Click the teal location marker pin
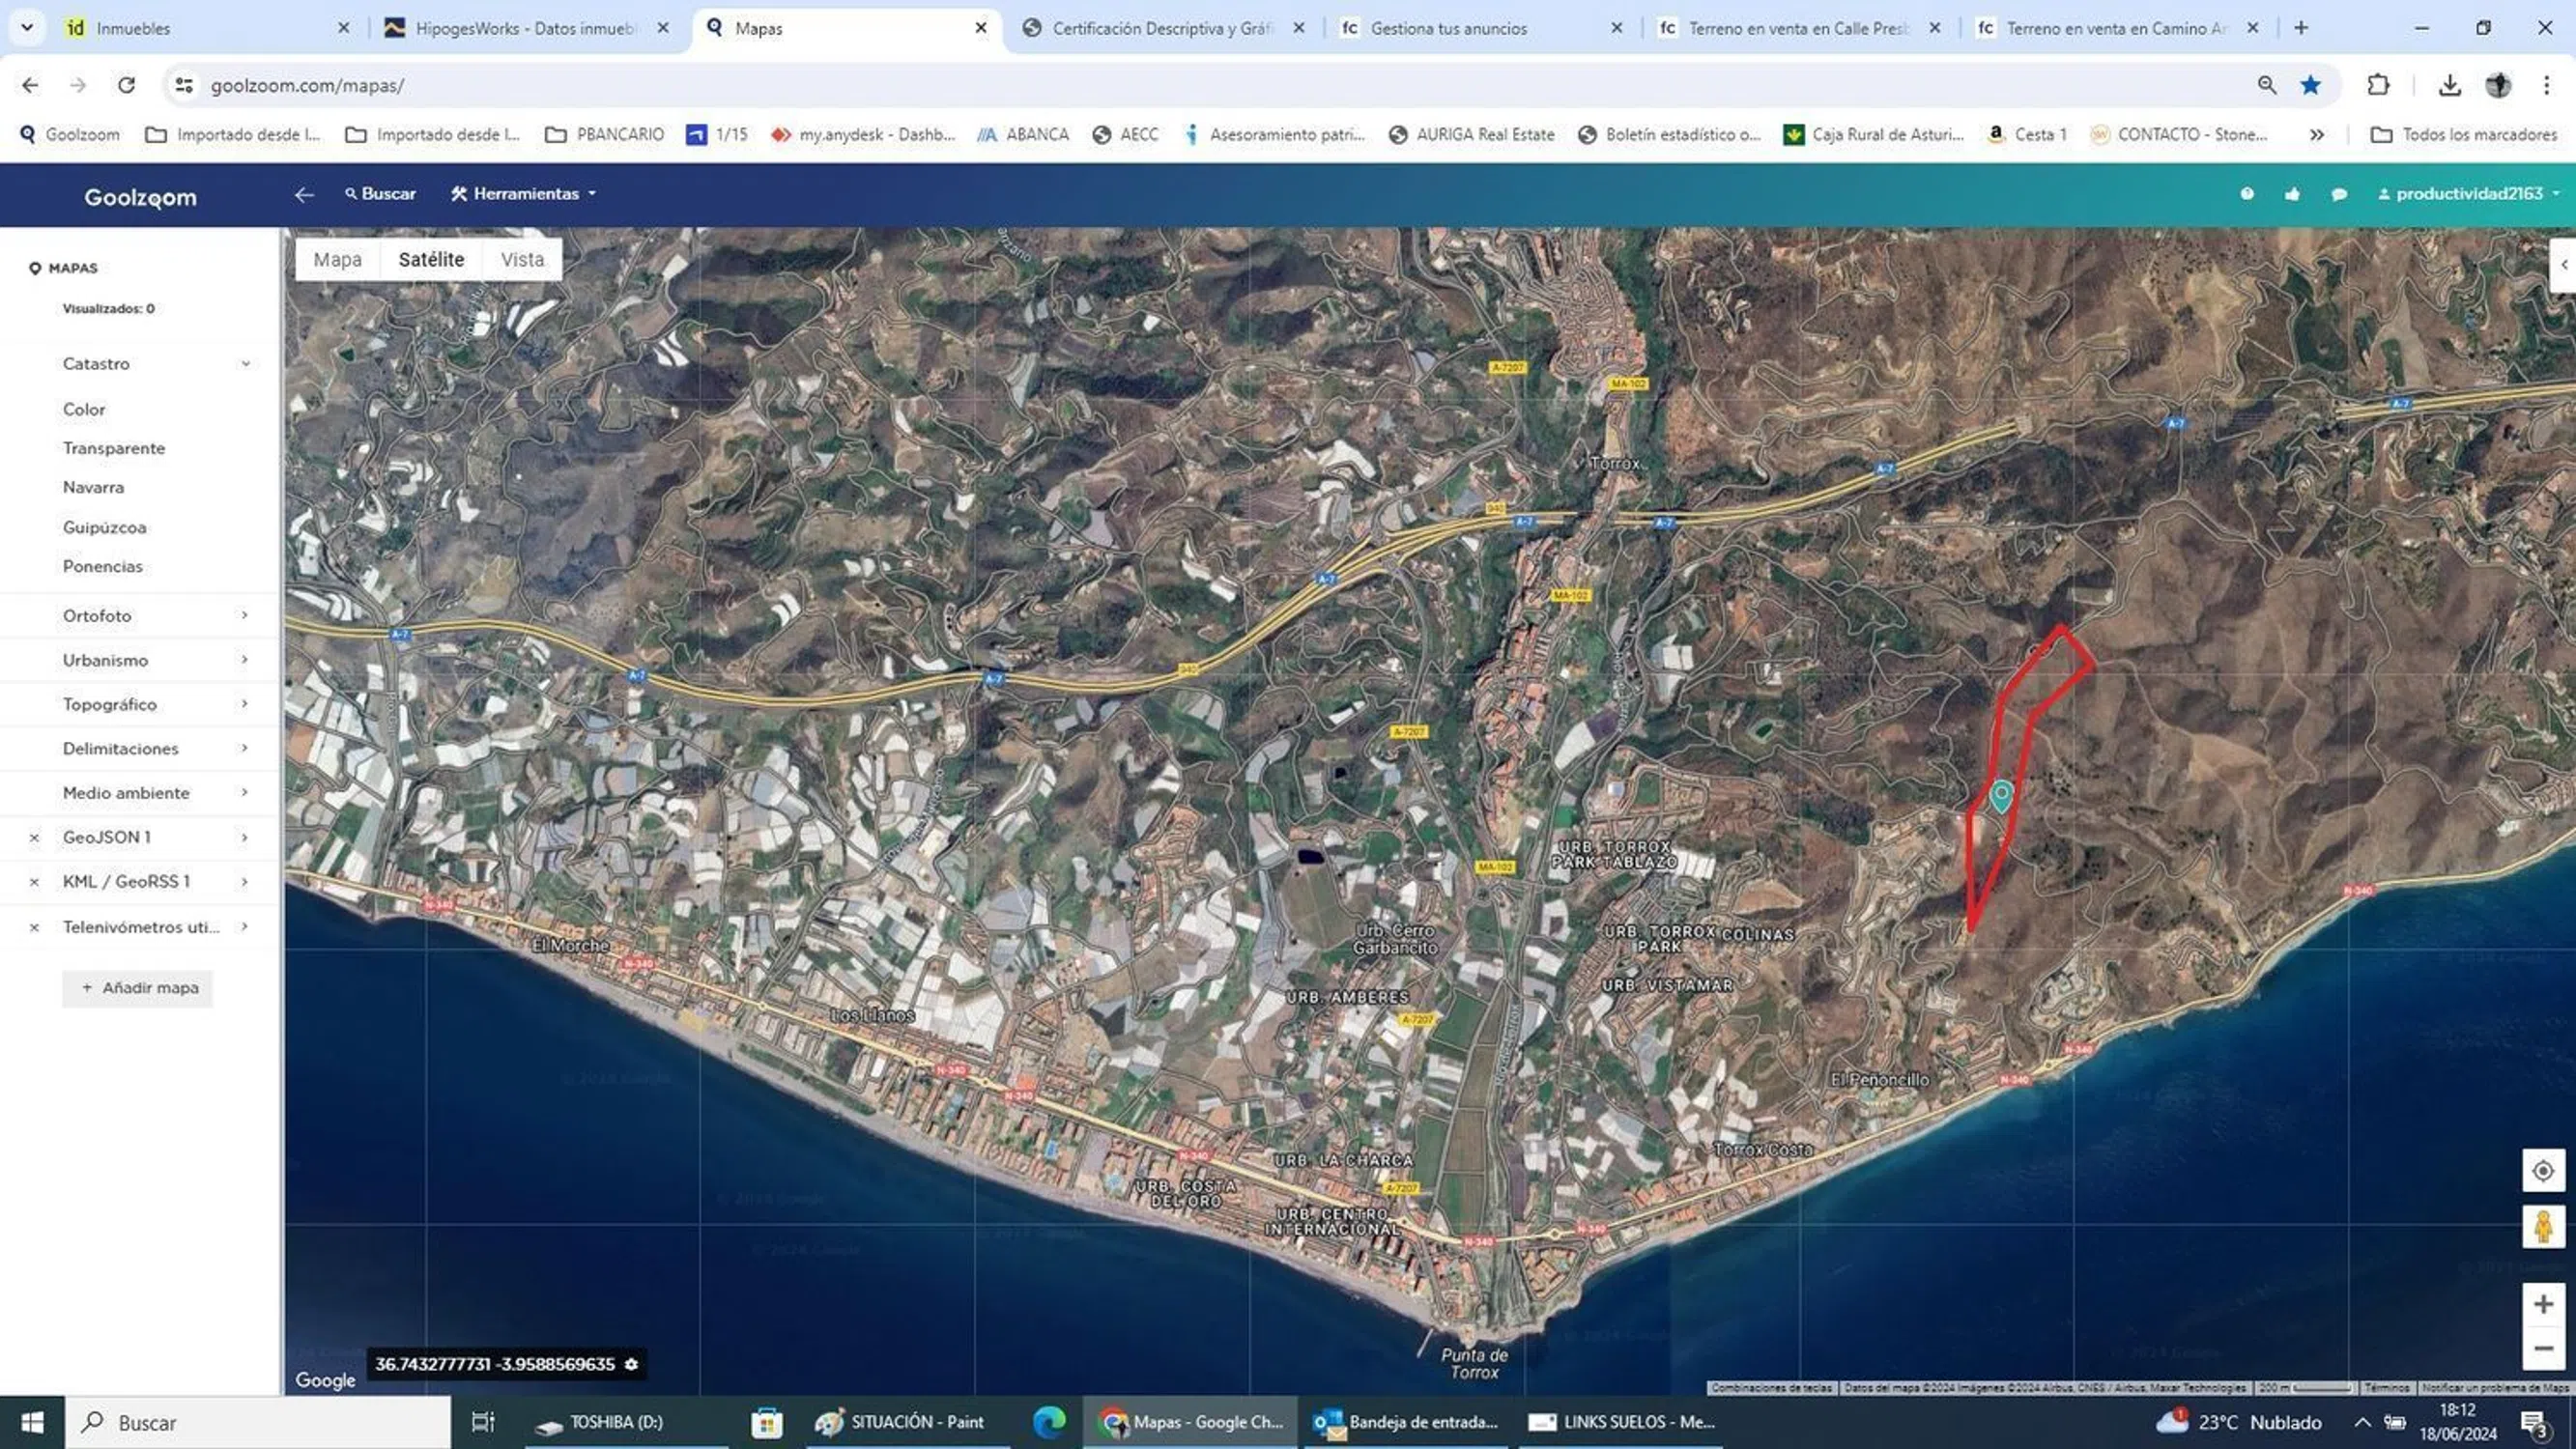This screenshot has height=1449, width=2576. (x=2000, y=796)
